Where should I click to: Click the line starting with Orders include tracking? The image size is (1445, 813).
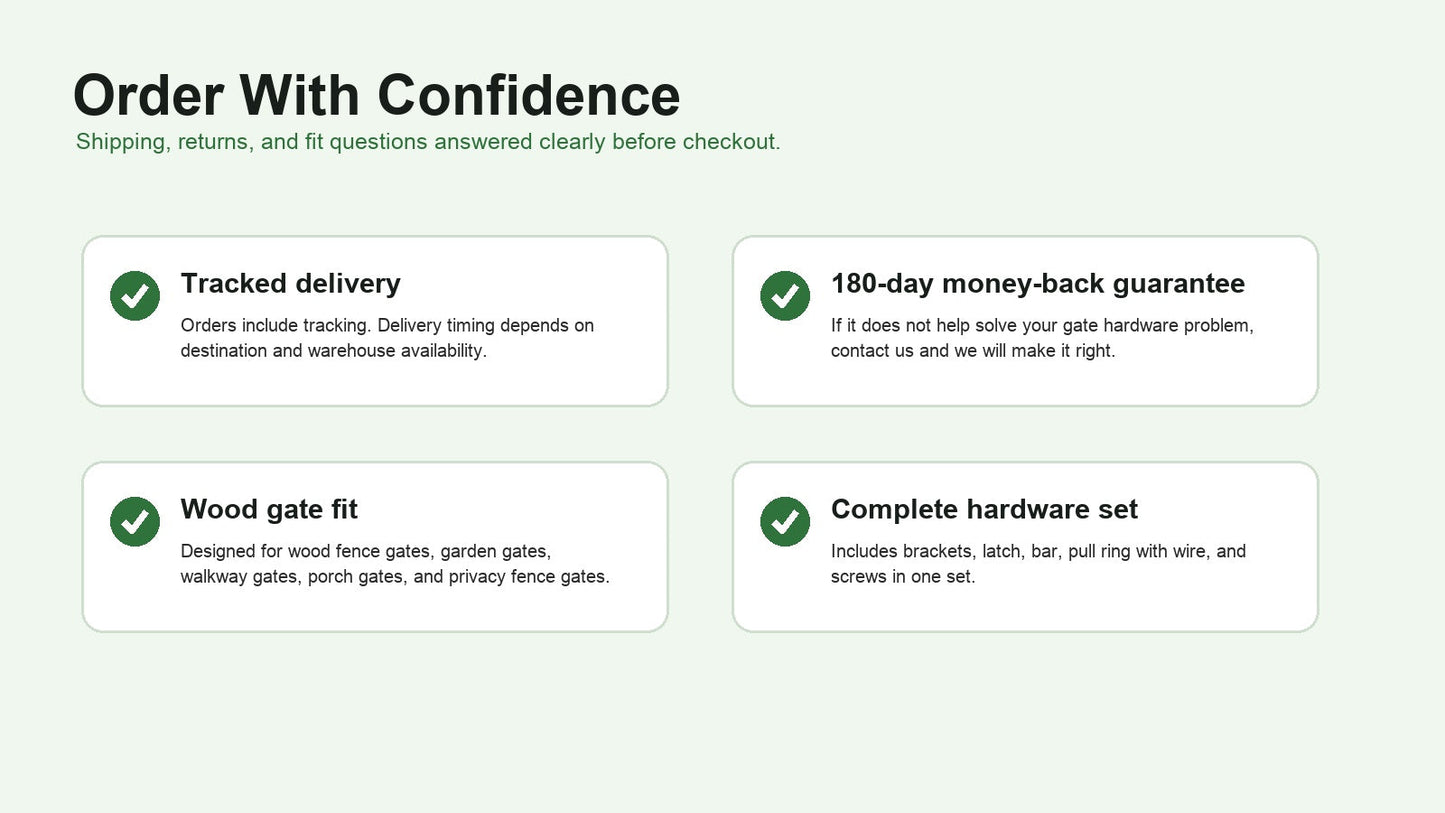387,325
